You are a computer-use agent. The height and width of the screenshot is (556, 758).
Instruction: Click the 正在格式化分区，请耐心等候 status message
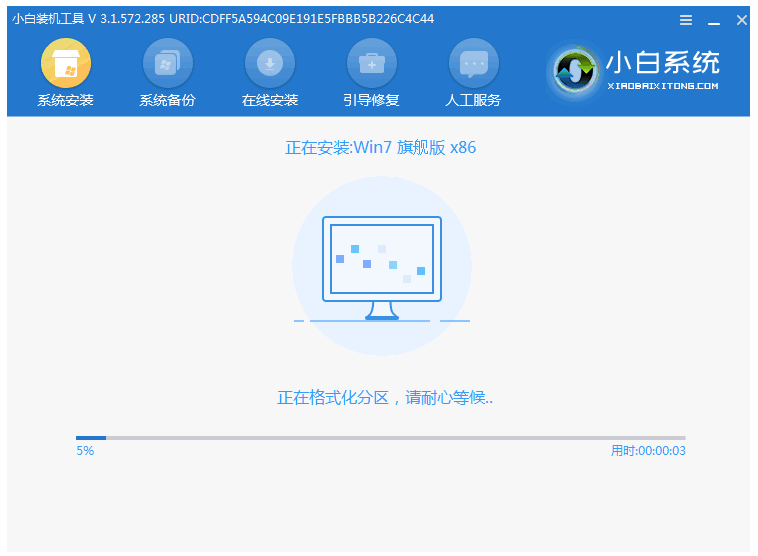point(385,398)
